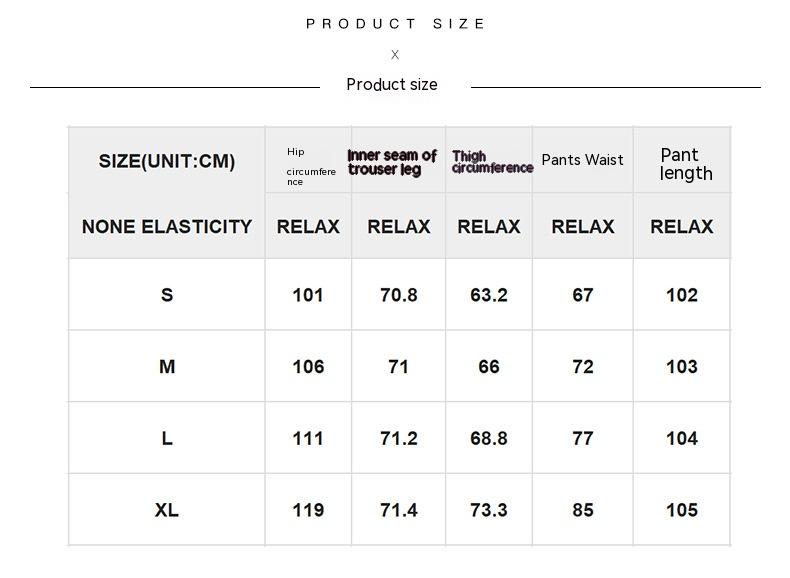Screen dimensions: 790x578
Task: Click the 106 hip value for size M
Action: coord(308,367)
